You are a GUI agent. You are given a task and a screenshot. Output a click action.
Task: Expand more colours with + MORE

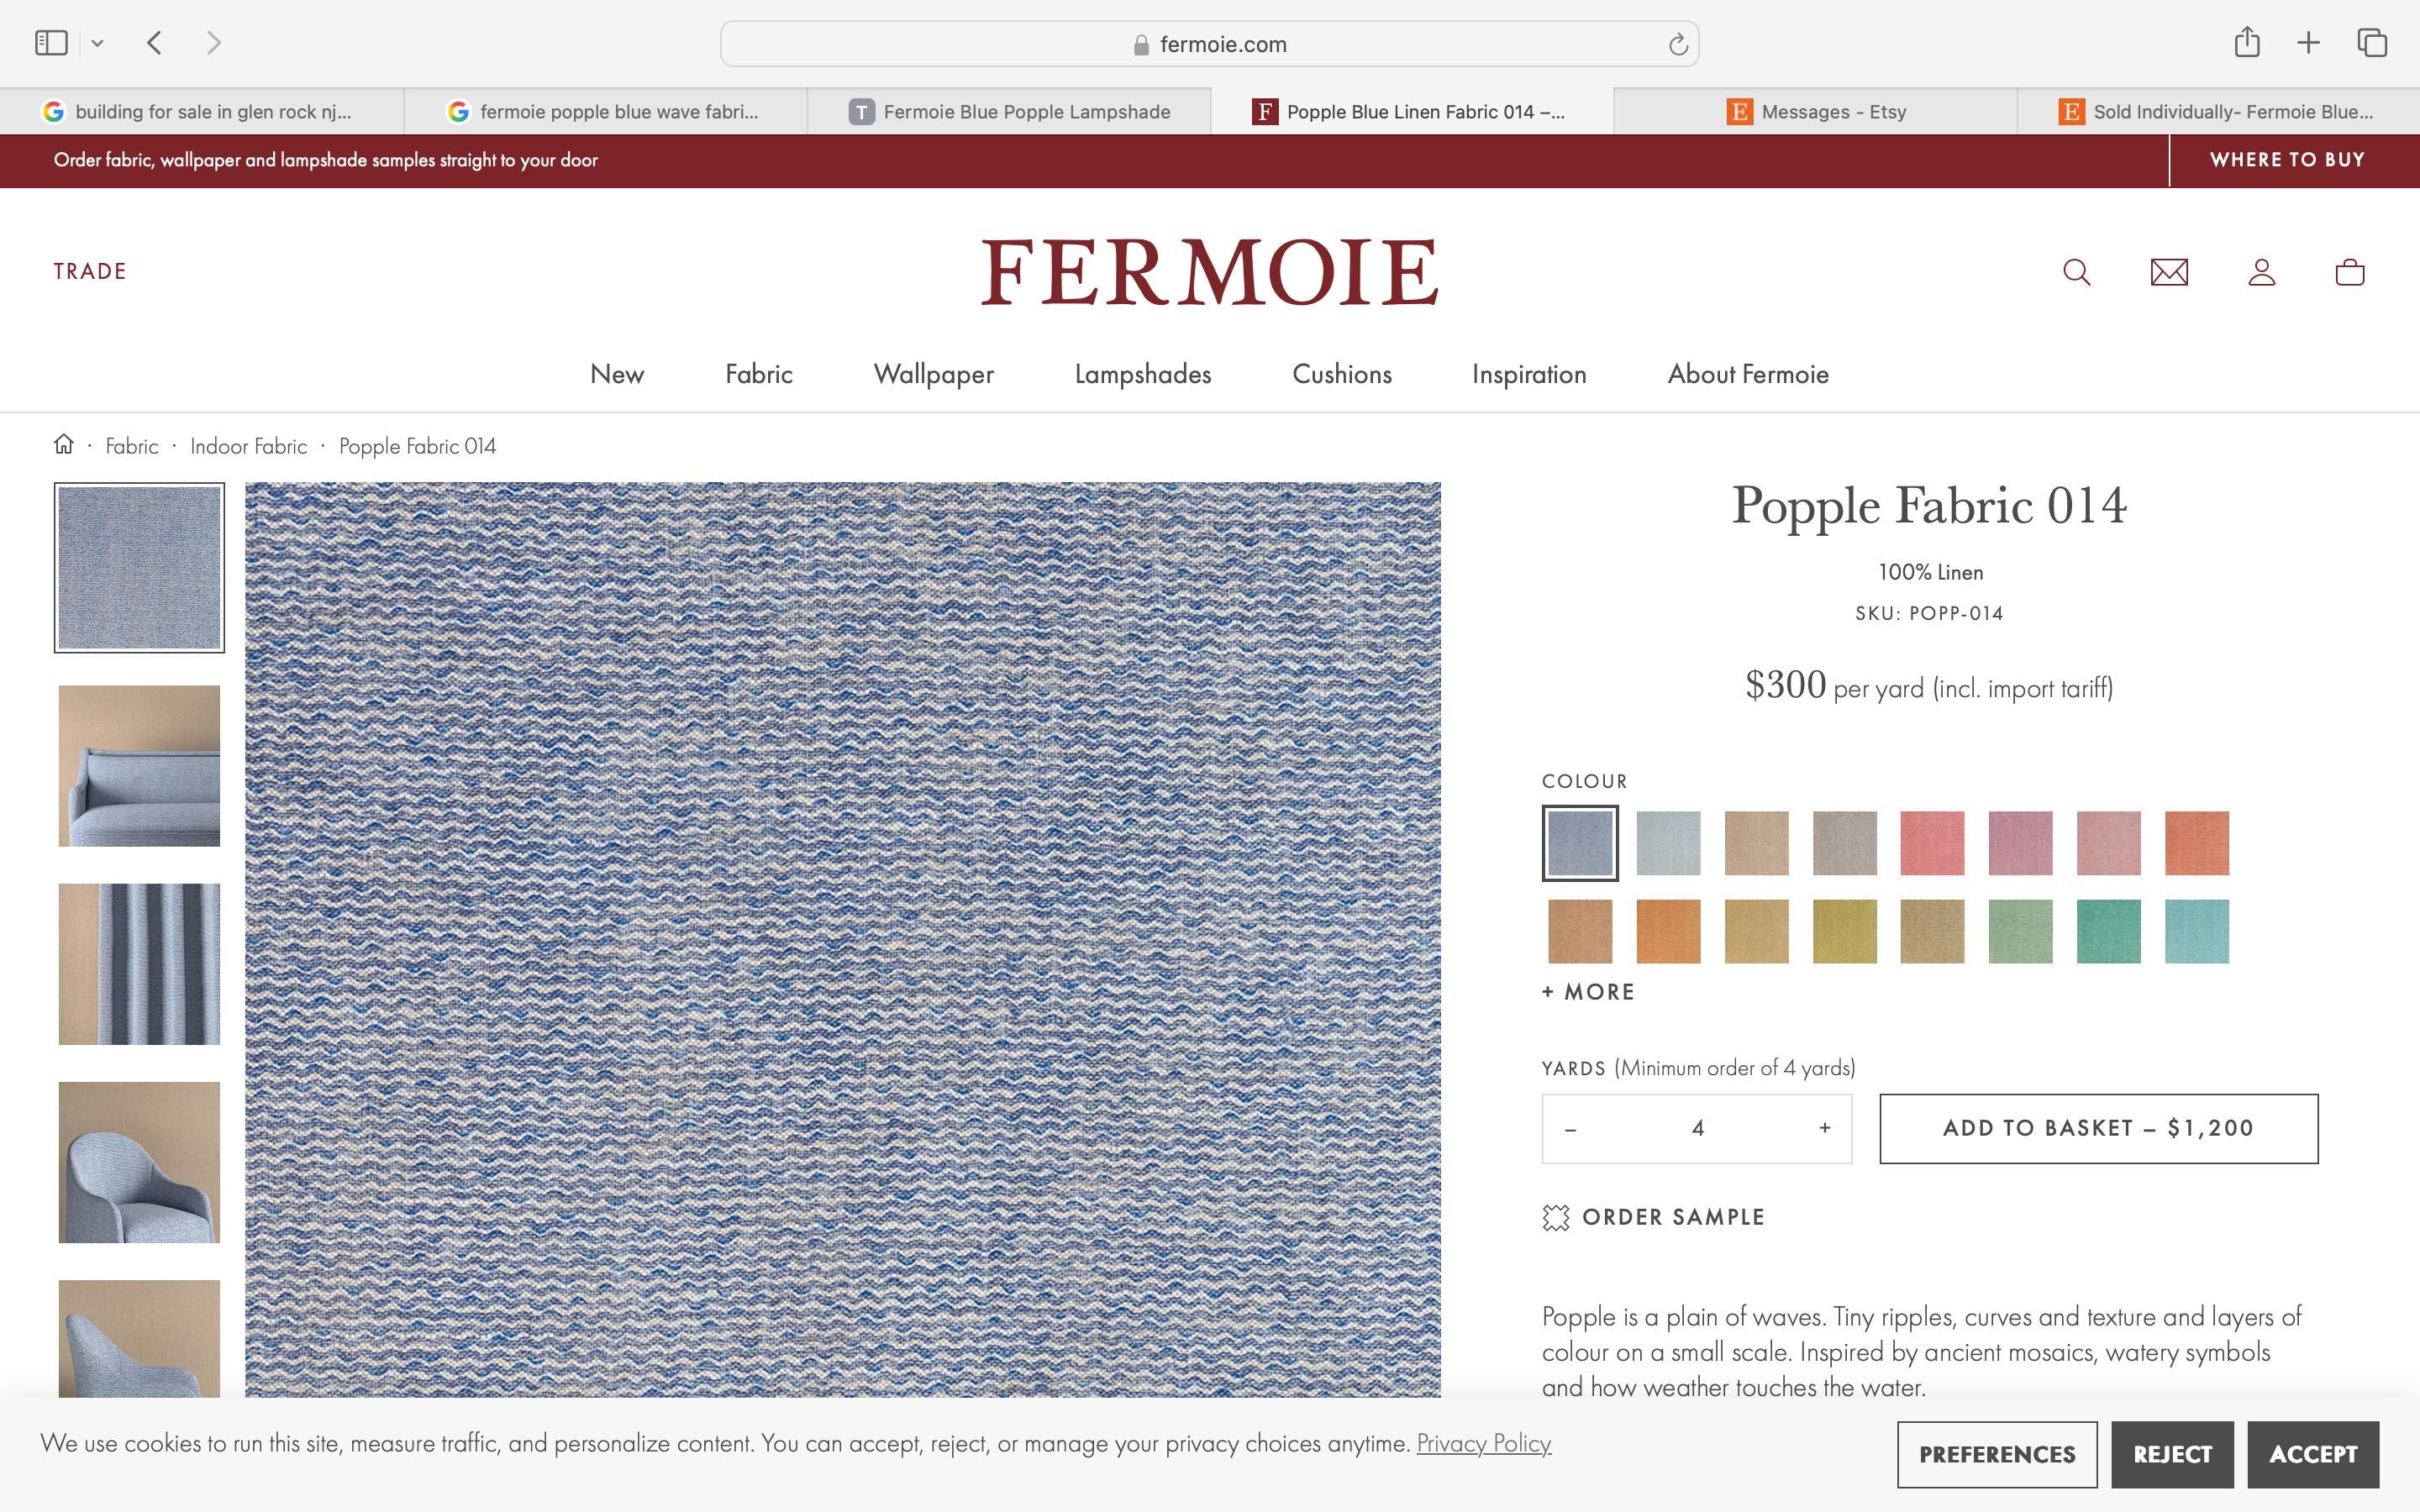(1588, 992)
